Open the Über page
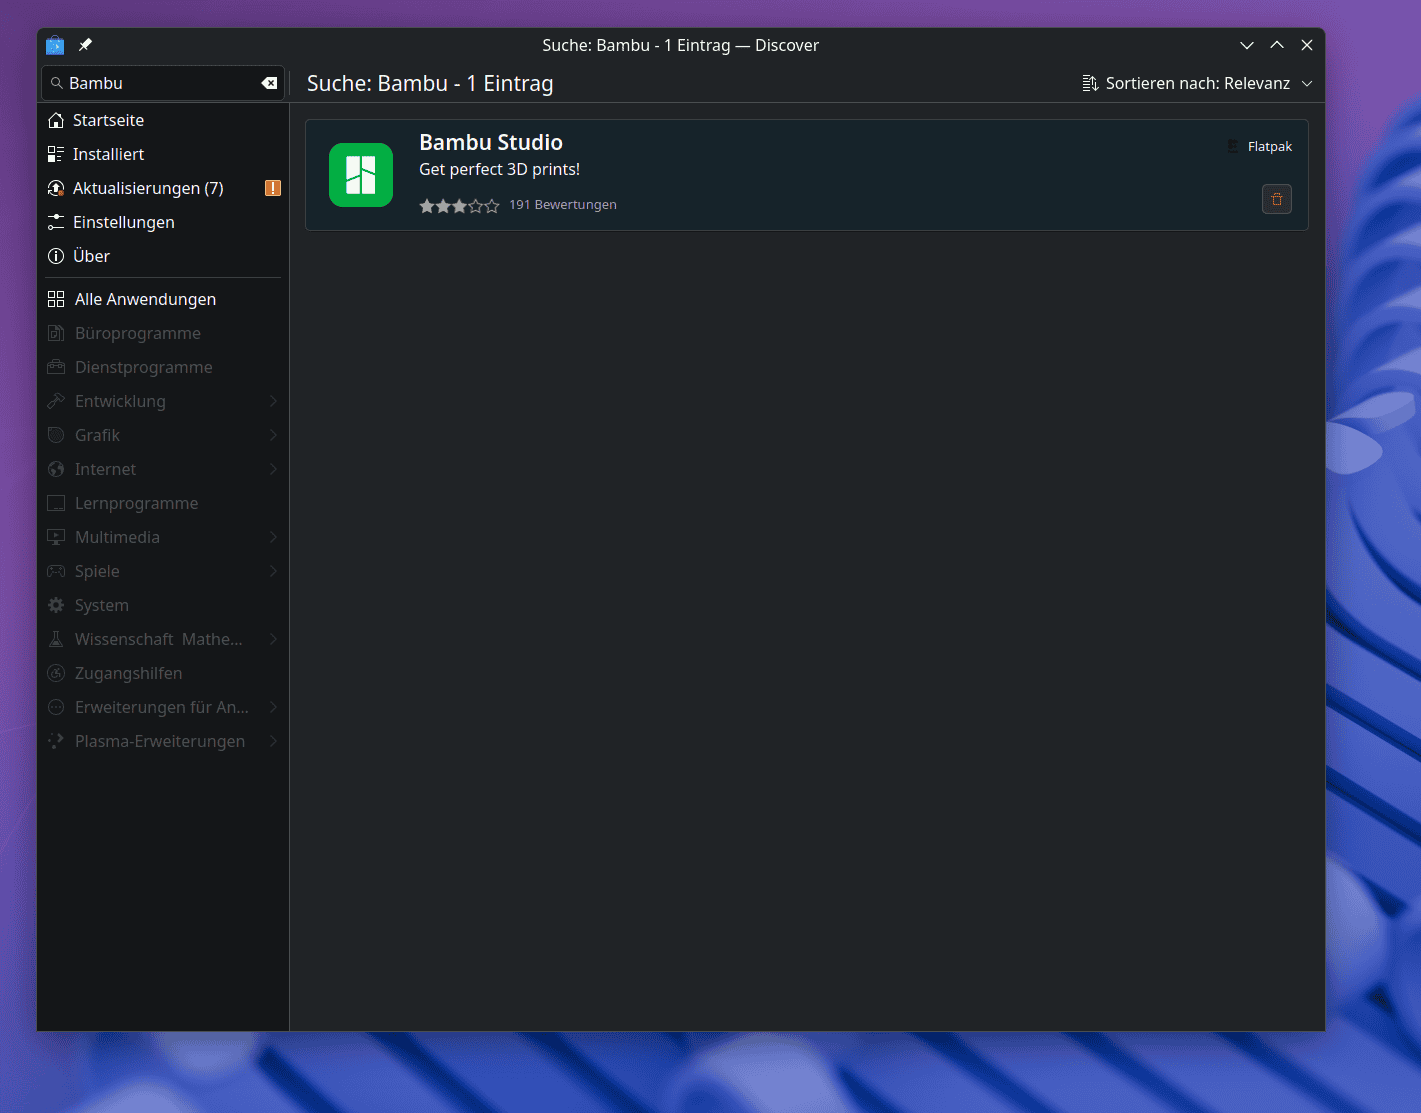The image size is (1421, 1113). (163, 256)
